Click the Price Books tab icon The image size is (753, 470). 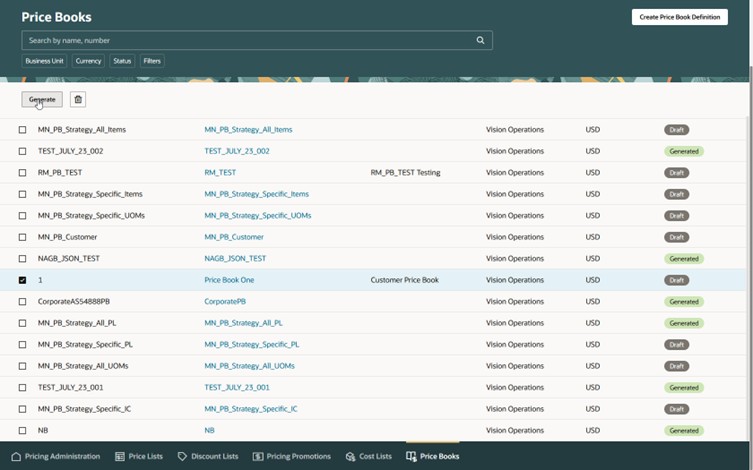[x=411, y=456]
